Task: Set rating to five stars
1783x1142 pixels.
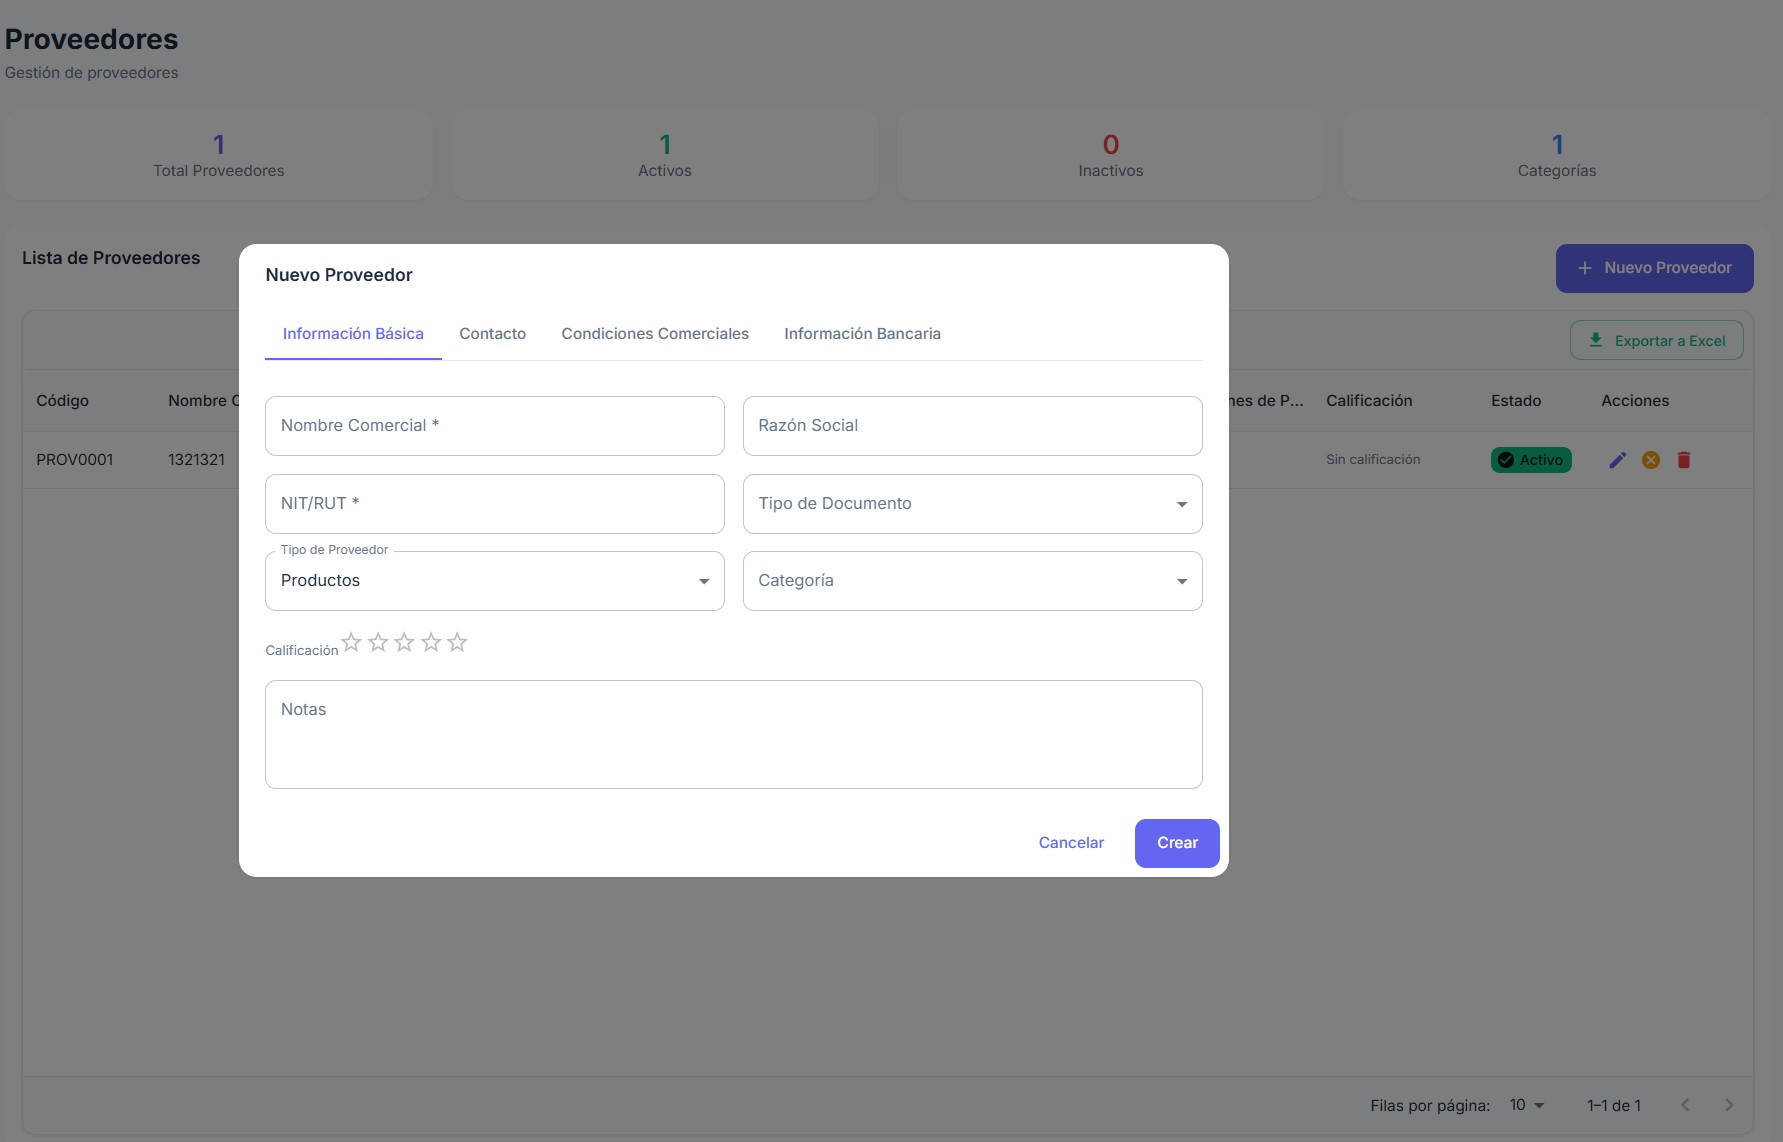Action: click(x=457, y=642)
